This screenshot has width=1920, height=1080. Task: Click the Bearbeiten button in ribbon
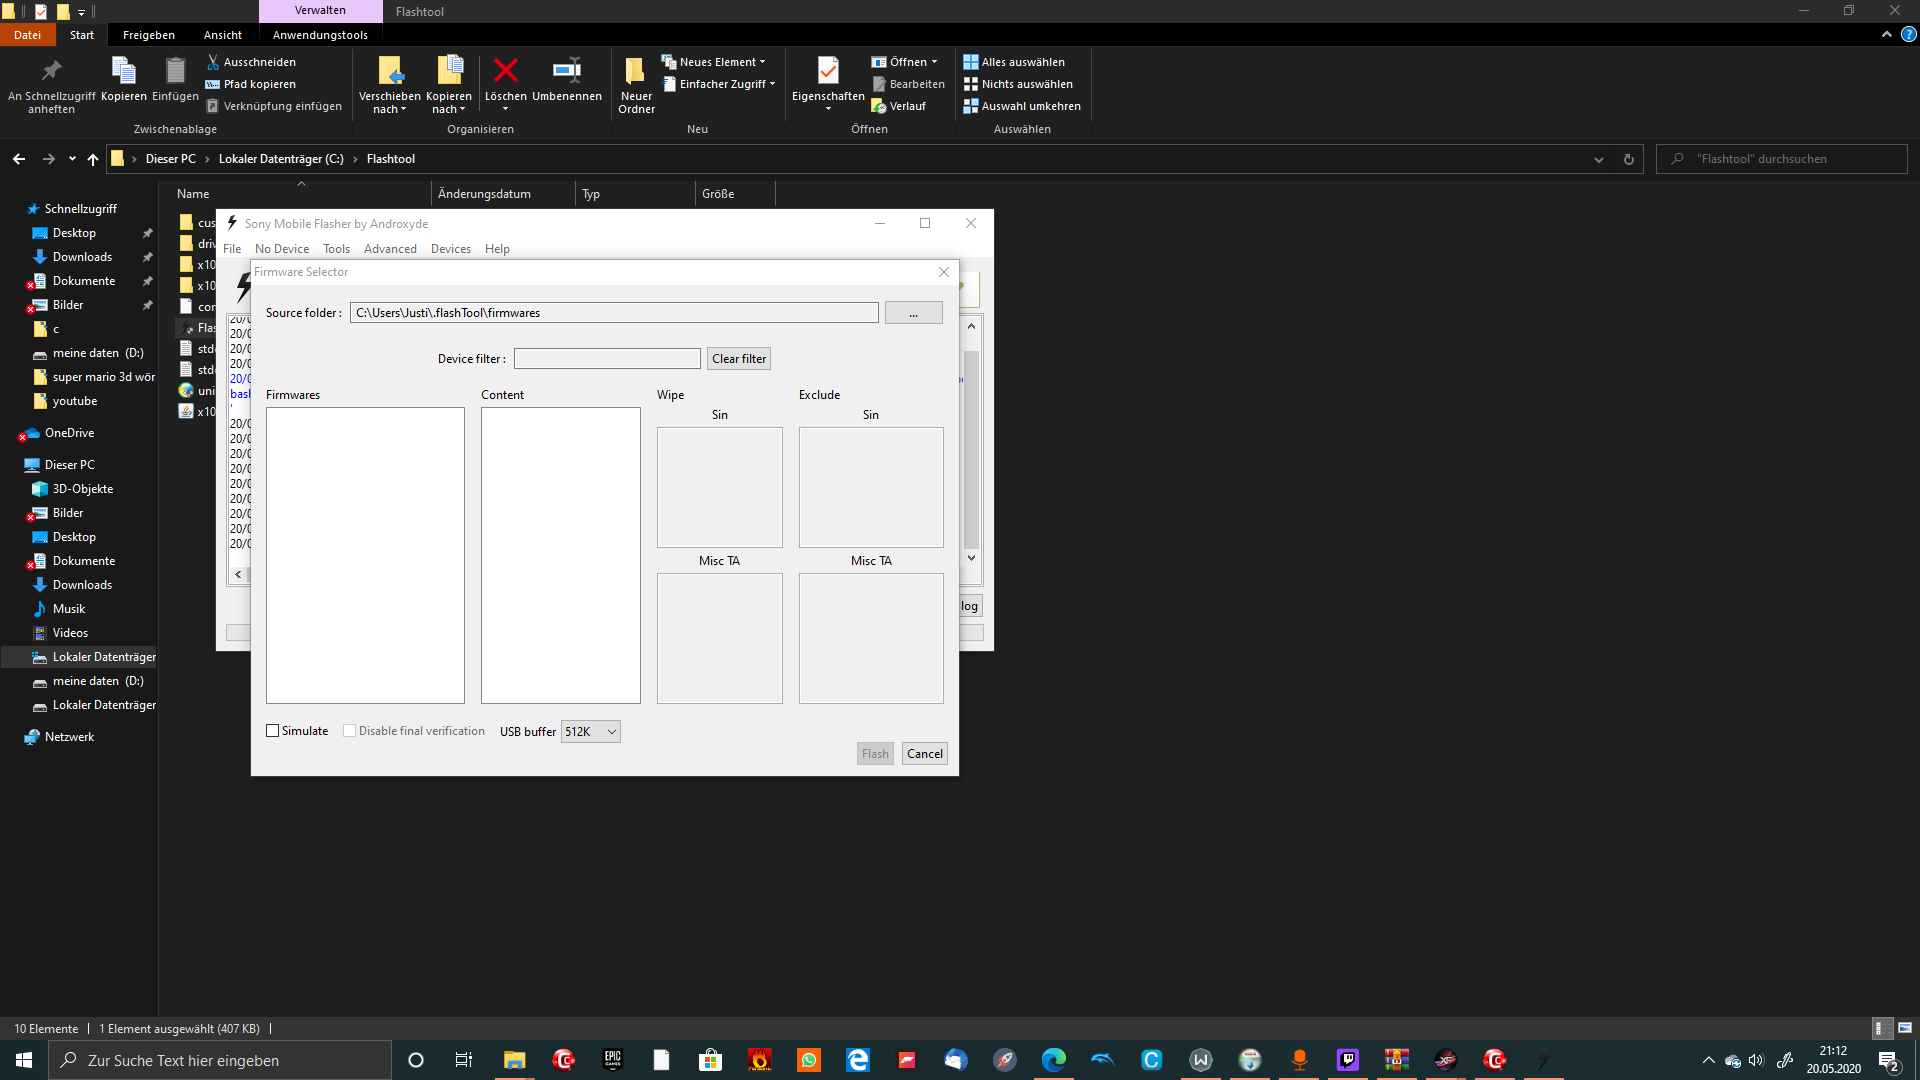pos(908,84)
